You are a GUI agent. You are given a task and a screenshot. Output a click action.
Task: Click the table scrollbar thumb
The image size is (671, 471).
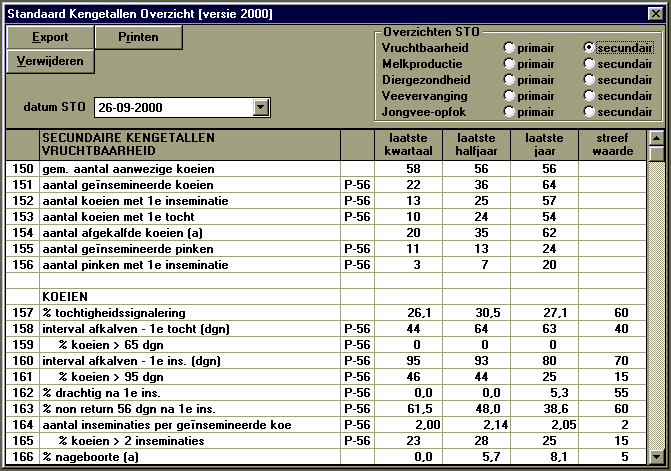click(656, 154)
